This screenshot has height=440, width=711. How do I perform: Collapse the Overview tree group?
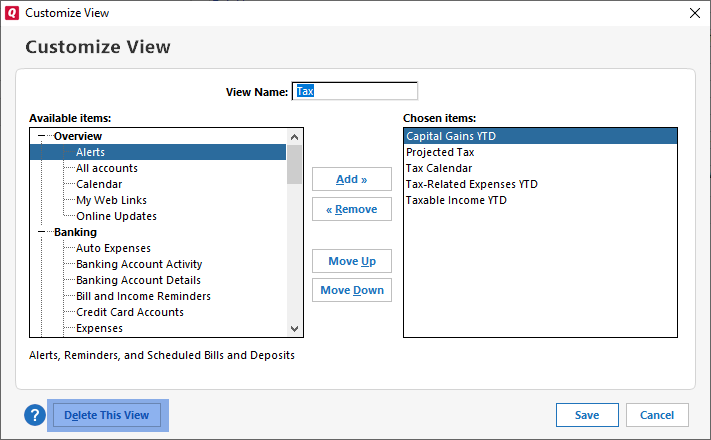(43, 136)
